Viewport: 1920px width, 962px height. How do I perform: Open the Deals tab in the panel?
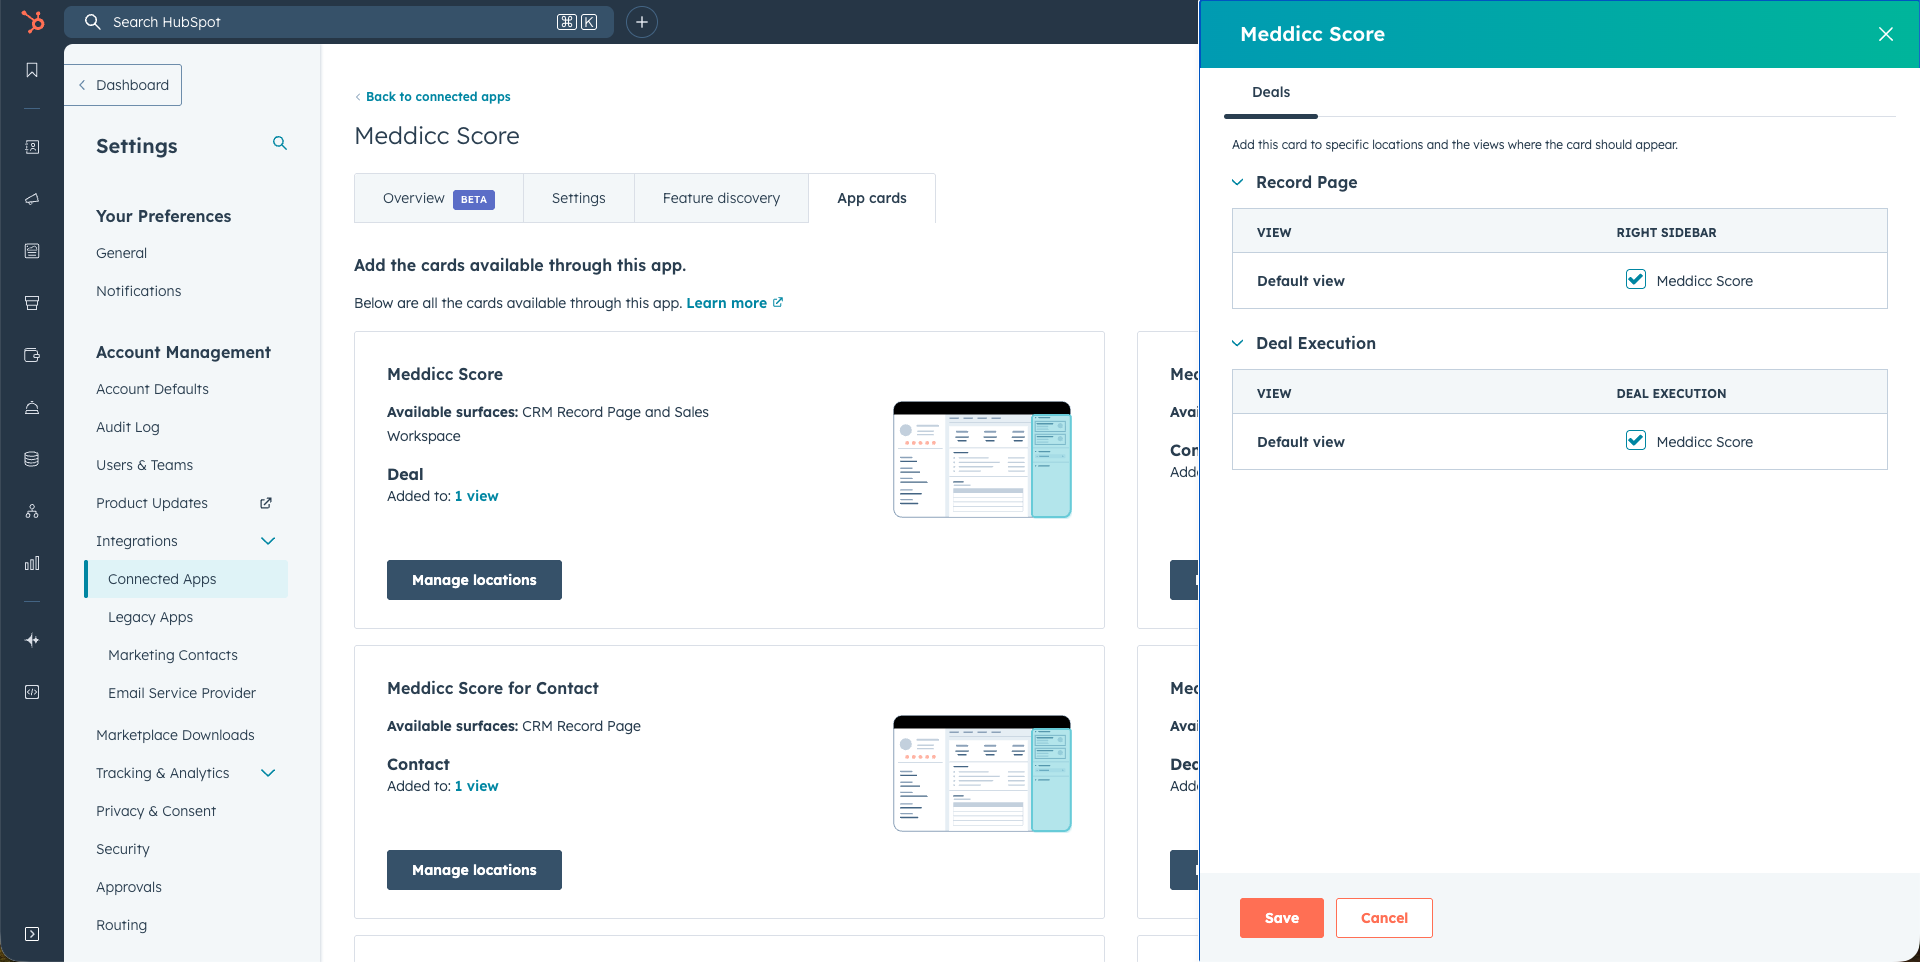click(x=1270, y=92)
